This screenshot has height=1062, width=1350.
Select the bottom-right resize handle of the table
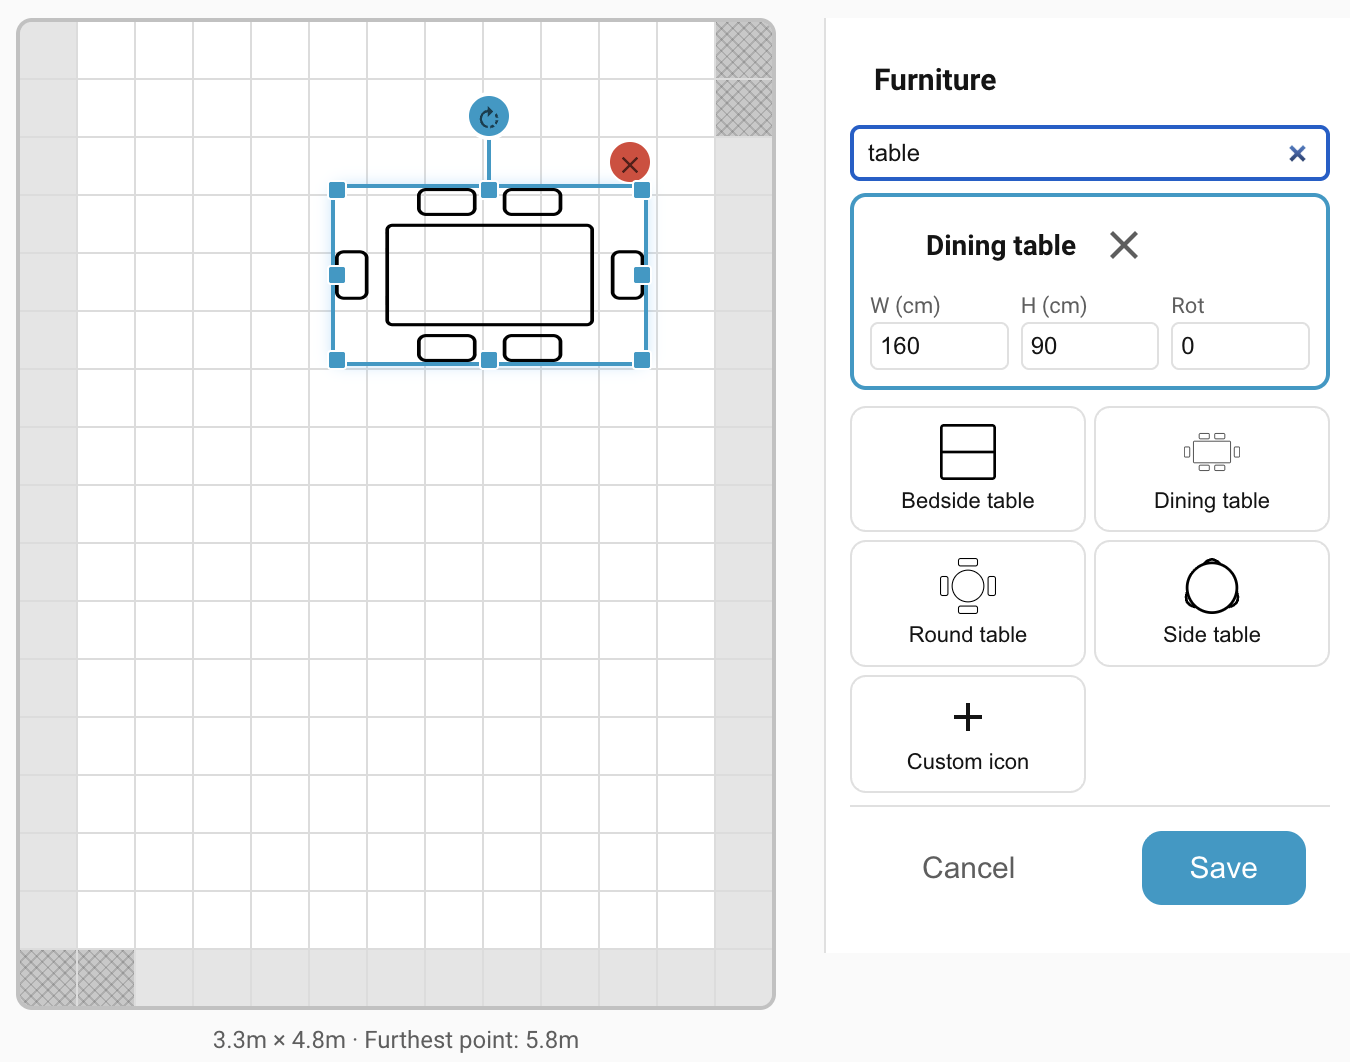click(642, 360)
